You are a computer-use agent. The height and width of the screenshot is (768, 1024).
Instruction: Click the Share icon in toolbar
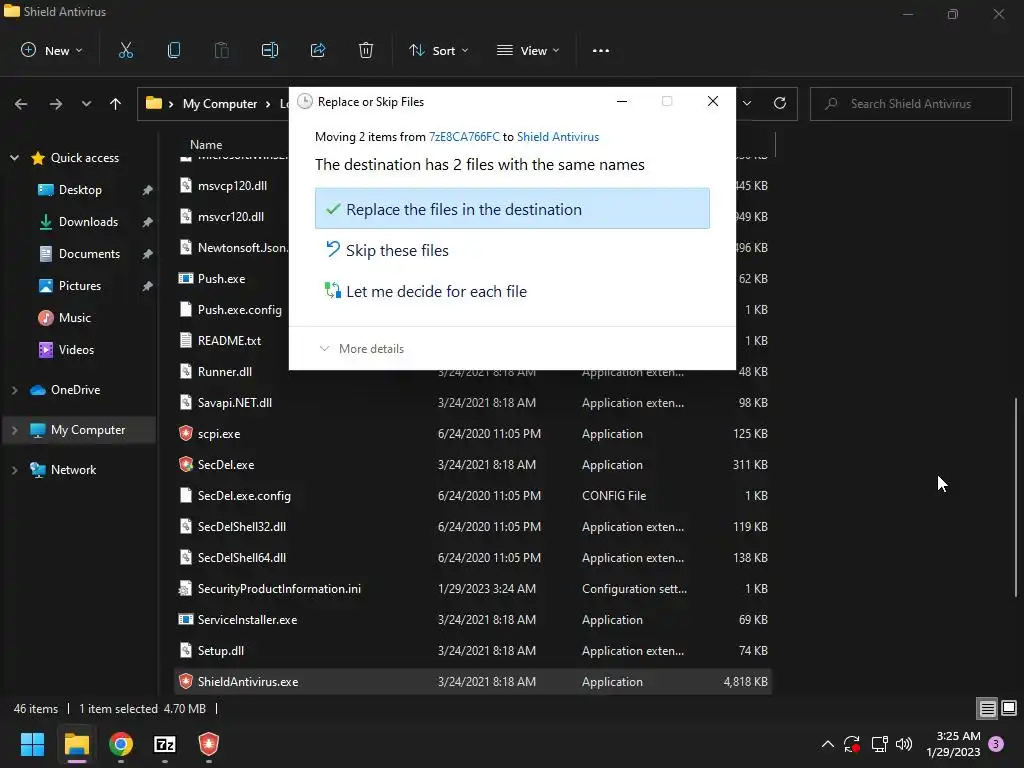[x=318, y=50]
